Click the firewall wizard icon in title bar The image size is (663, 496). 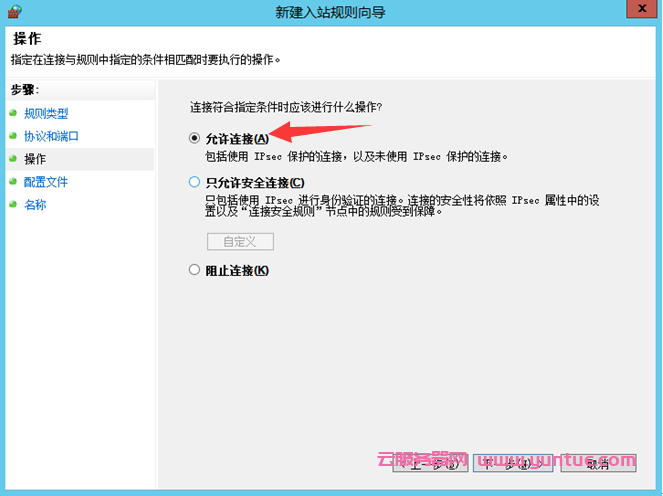point(13,11)
